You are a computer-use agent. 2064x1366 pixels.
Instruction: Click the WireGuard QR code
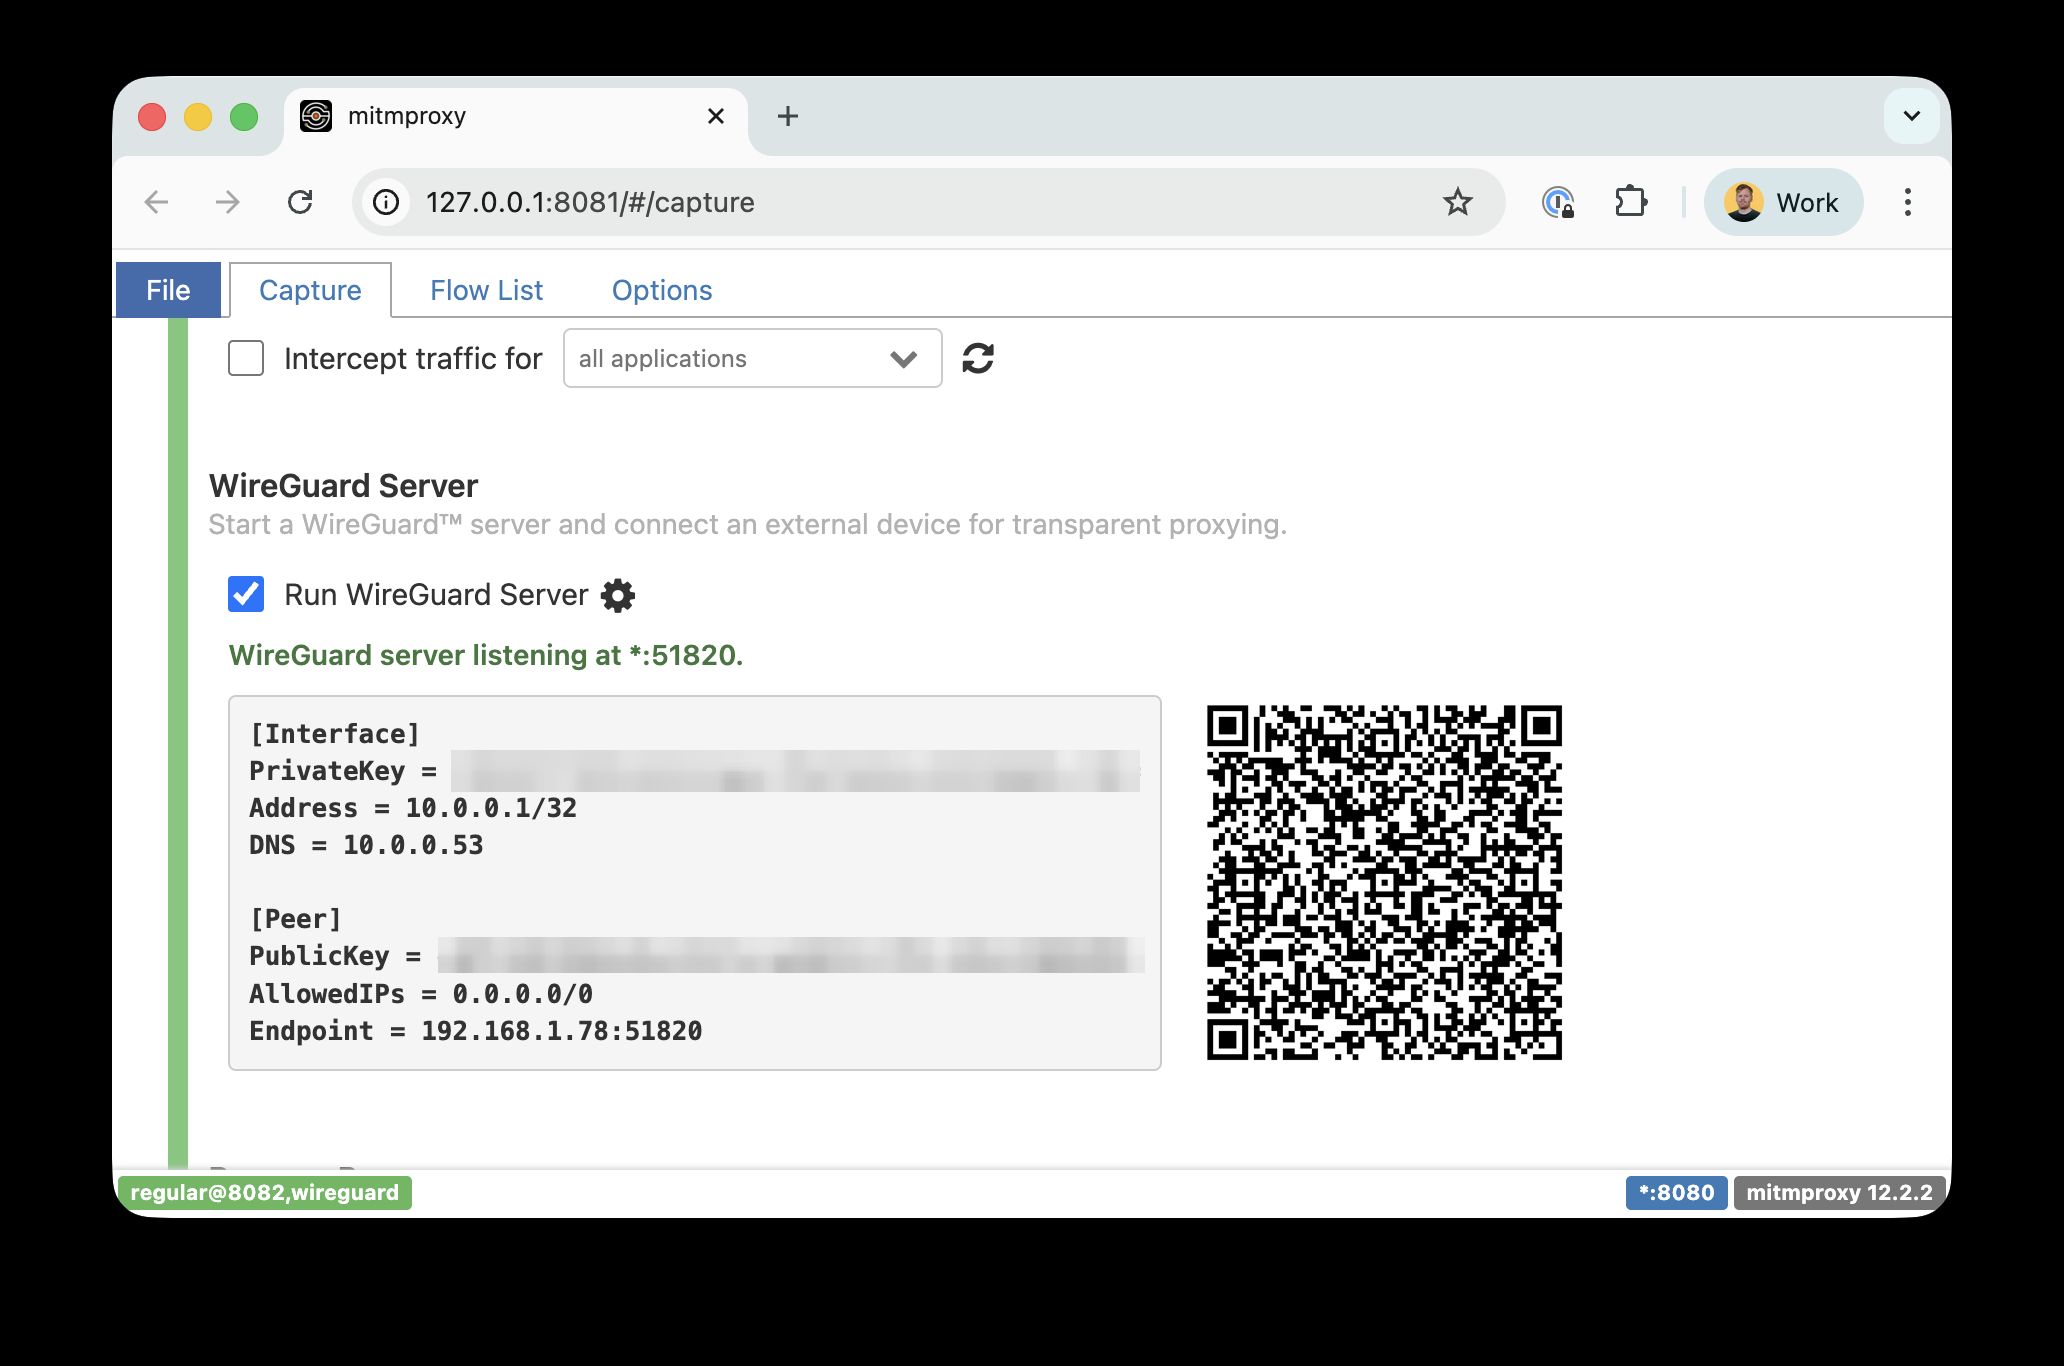tap(1384, 882)
